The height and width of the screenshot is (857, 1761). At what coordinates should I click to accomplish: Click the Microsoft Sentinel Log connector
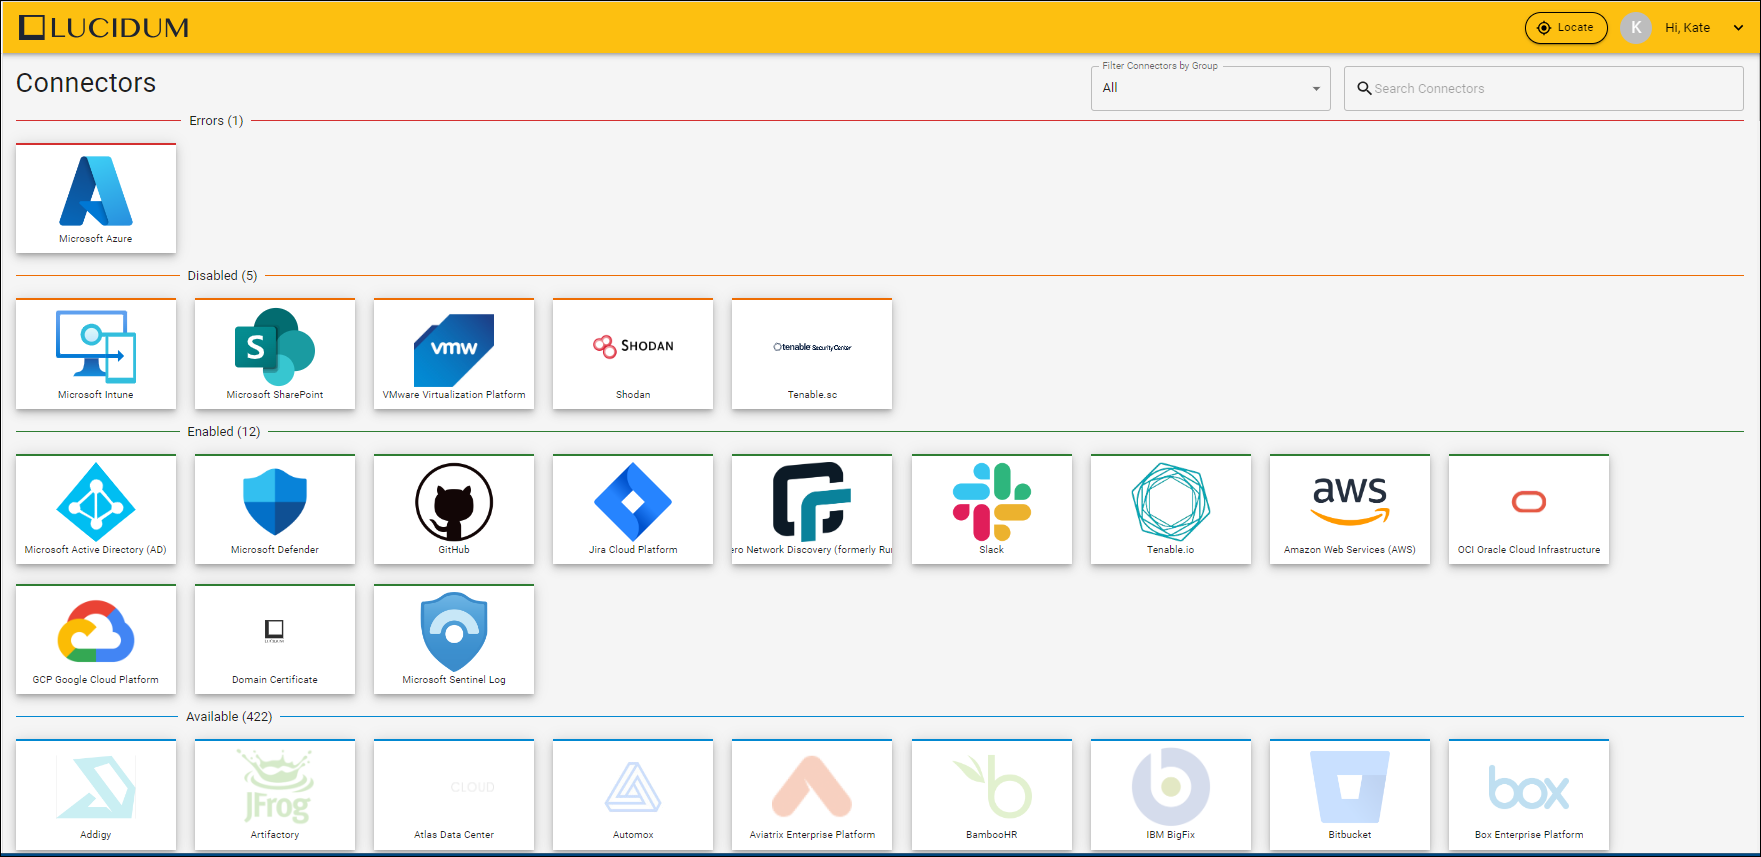[454, 639]
